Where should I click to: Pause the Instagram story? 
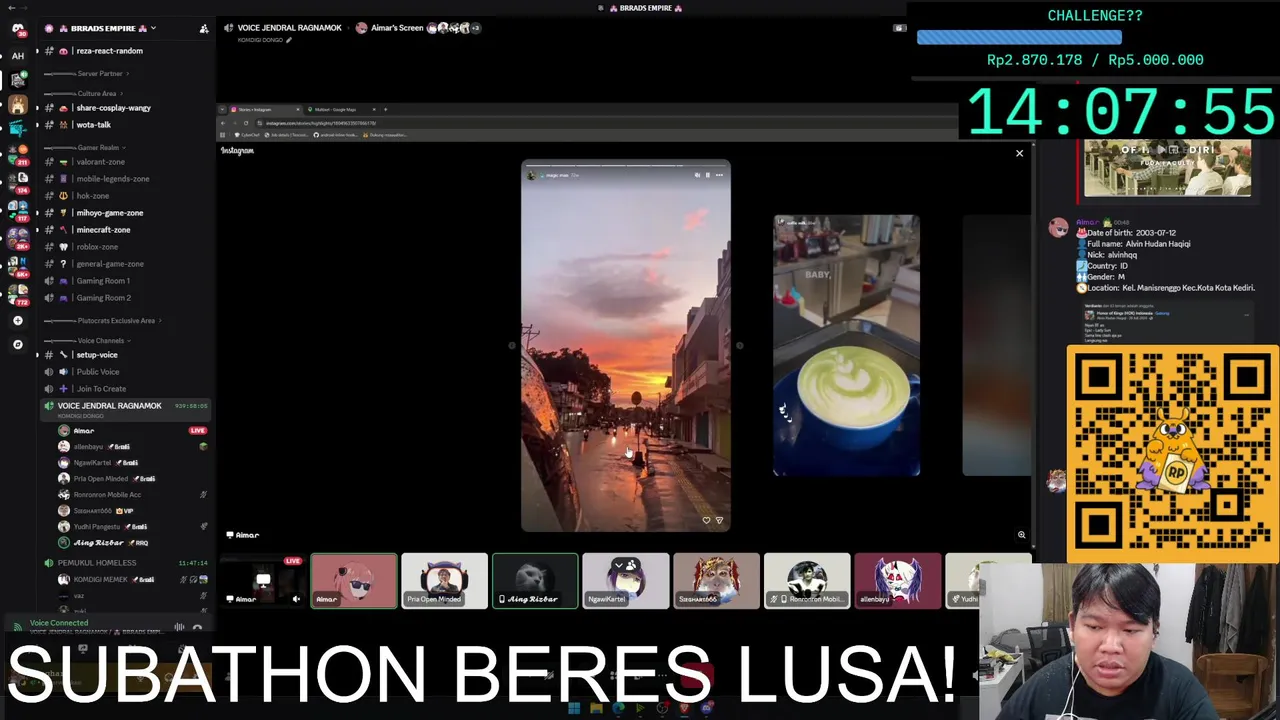tap(707, 175)
